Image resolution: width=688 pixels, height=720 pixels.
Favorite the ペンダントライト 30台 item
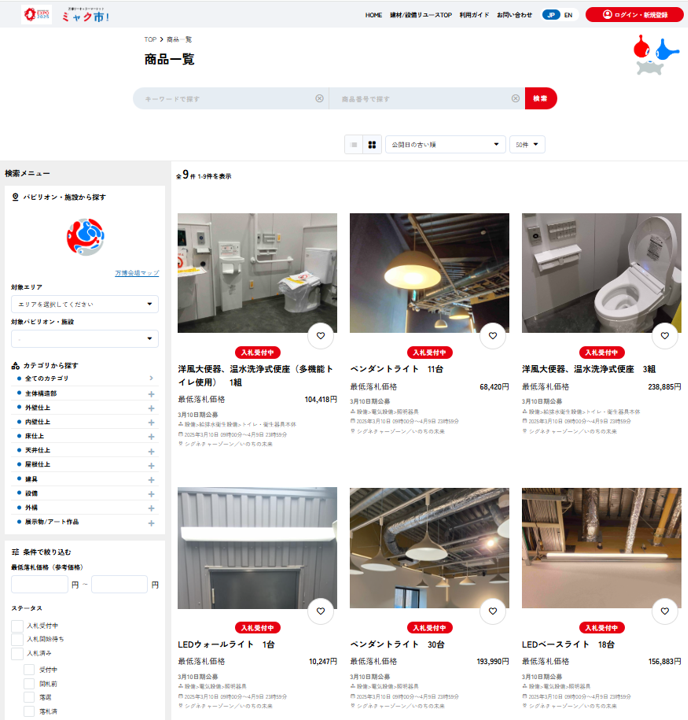[x=493, y=611]
